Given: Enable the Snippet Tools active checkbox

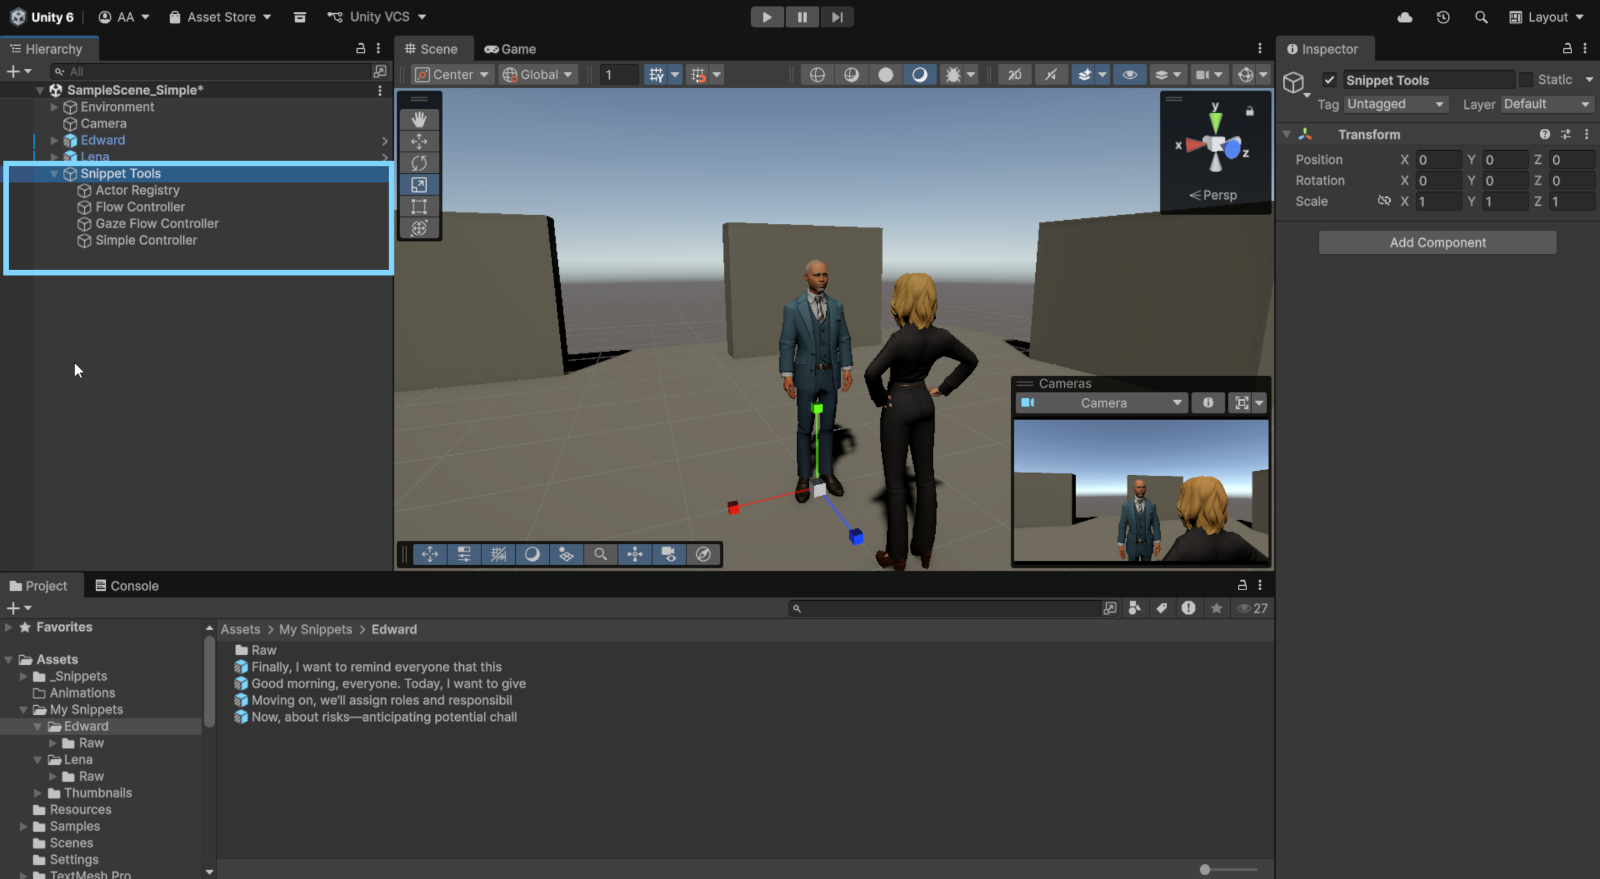Looking at the screenshot, I should tap(1329, 80).
